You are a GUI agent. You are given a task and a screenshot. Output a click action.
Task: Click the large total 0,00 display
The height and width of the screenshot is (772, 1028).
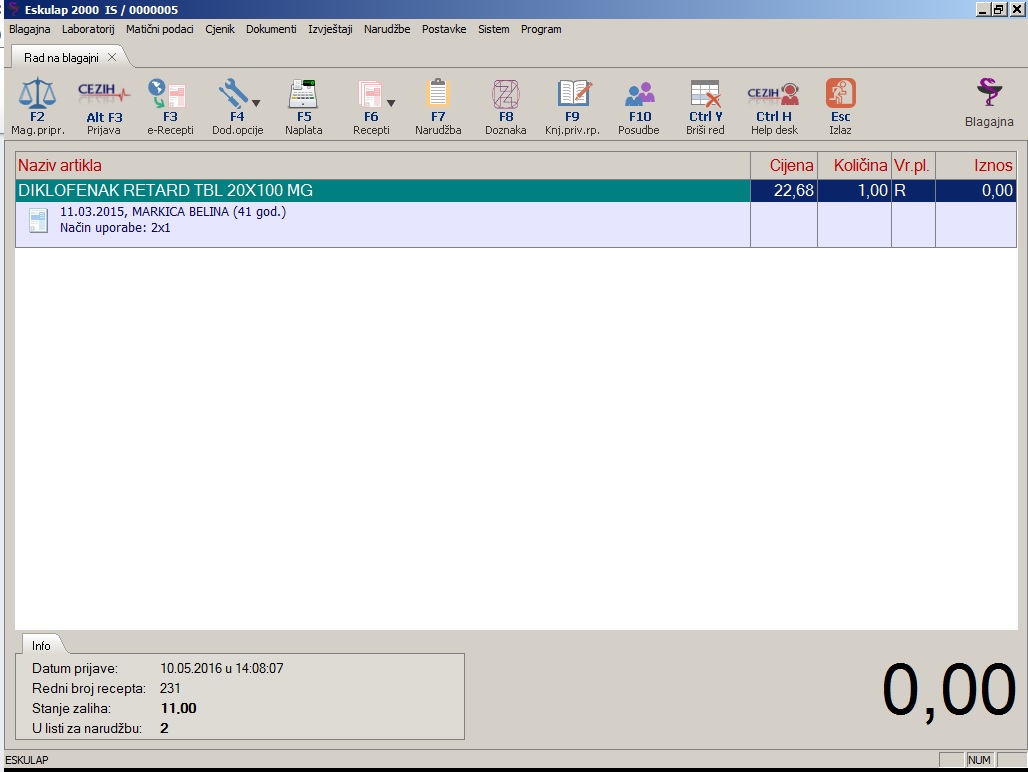[x=949, y=690]
